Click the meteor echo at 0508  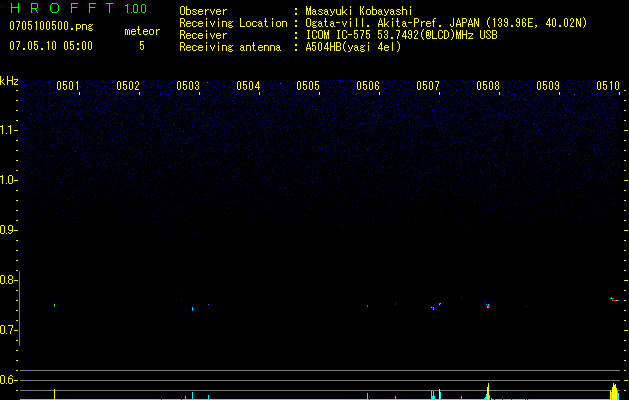coord(487,305)
